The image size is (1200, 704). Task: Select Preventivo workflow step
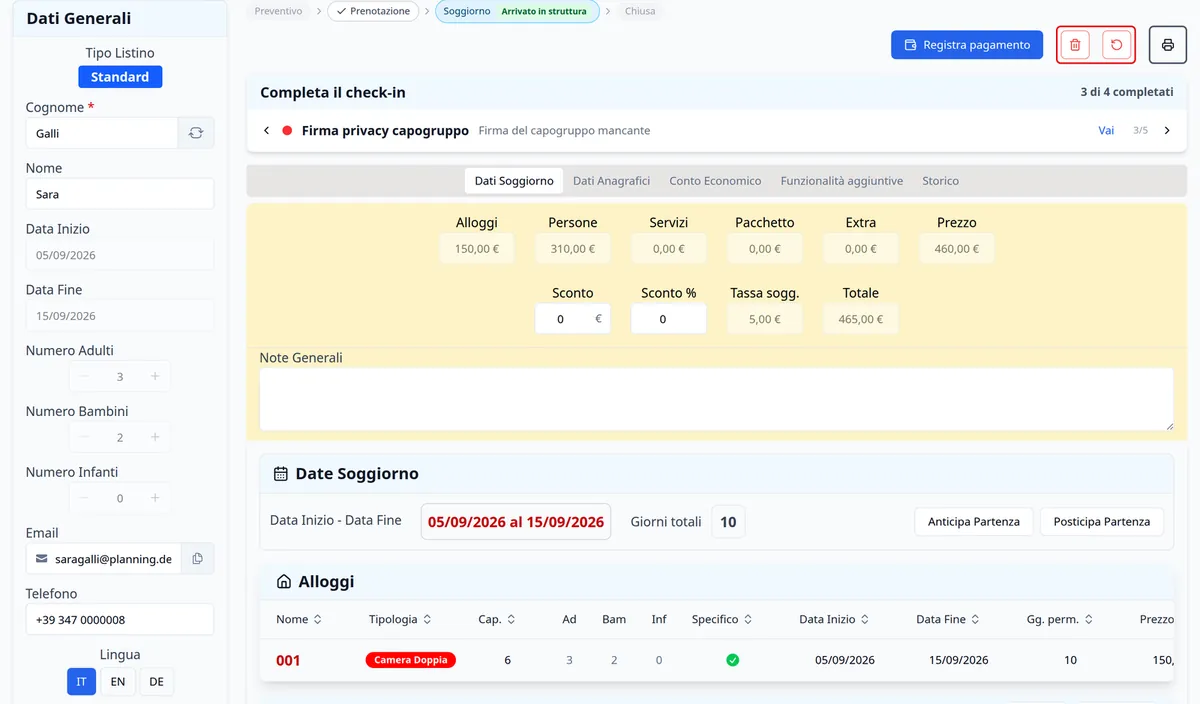[x=279, y=11]
